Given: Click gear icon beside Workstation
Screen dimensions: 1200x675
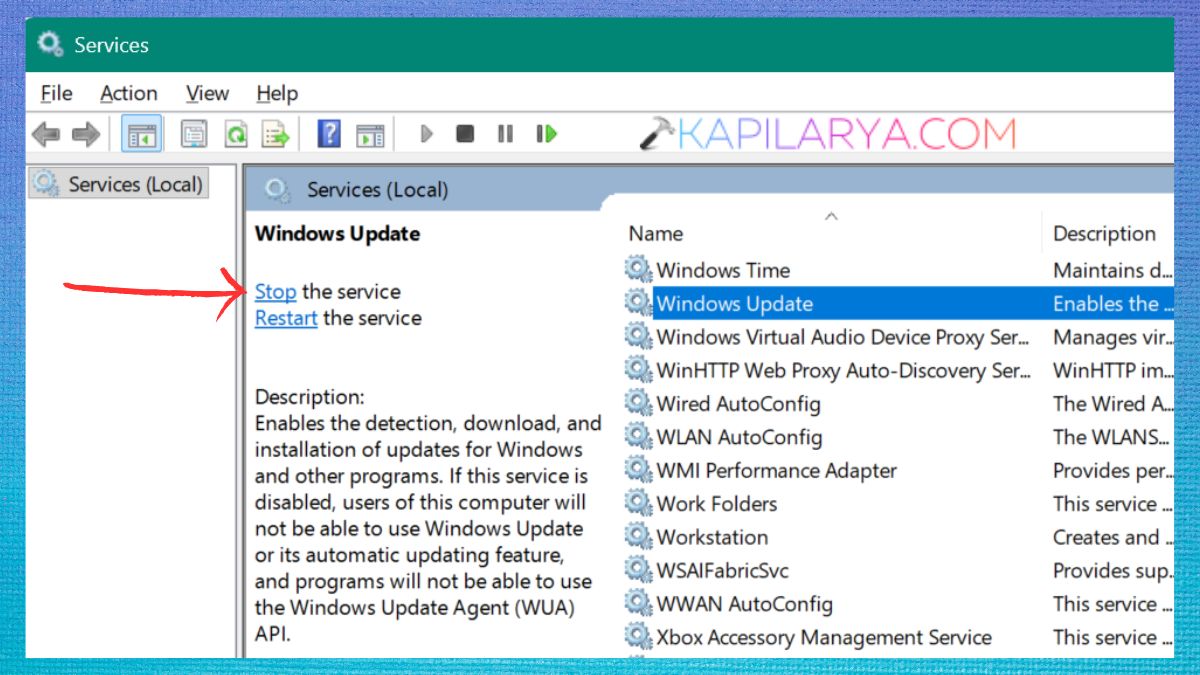Looking at the screenshot, I should (638, 536).
